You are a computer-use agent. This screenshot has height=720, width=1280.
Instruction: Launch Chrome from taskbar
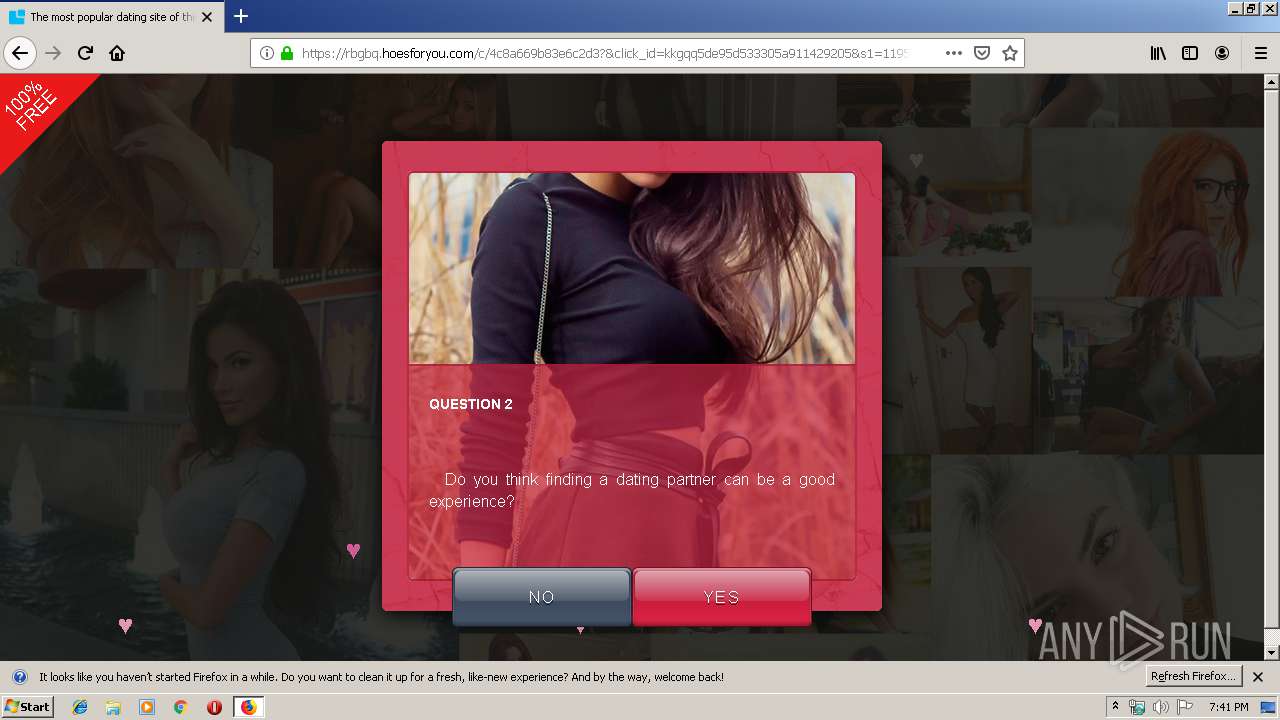(180, 707)
